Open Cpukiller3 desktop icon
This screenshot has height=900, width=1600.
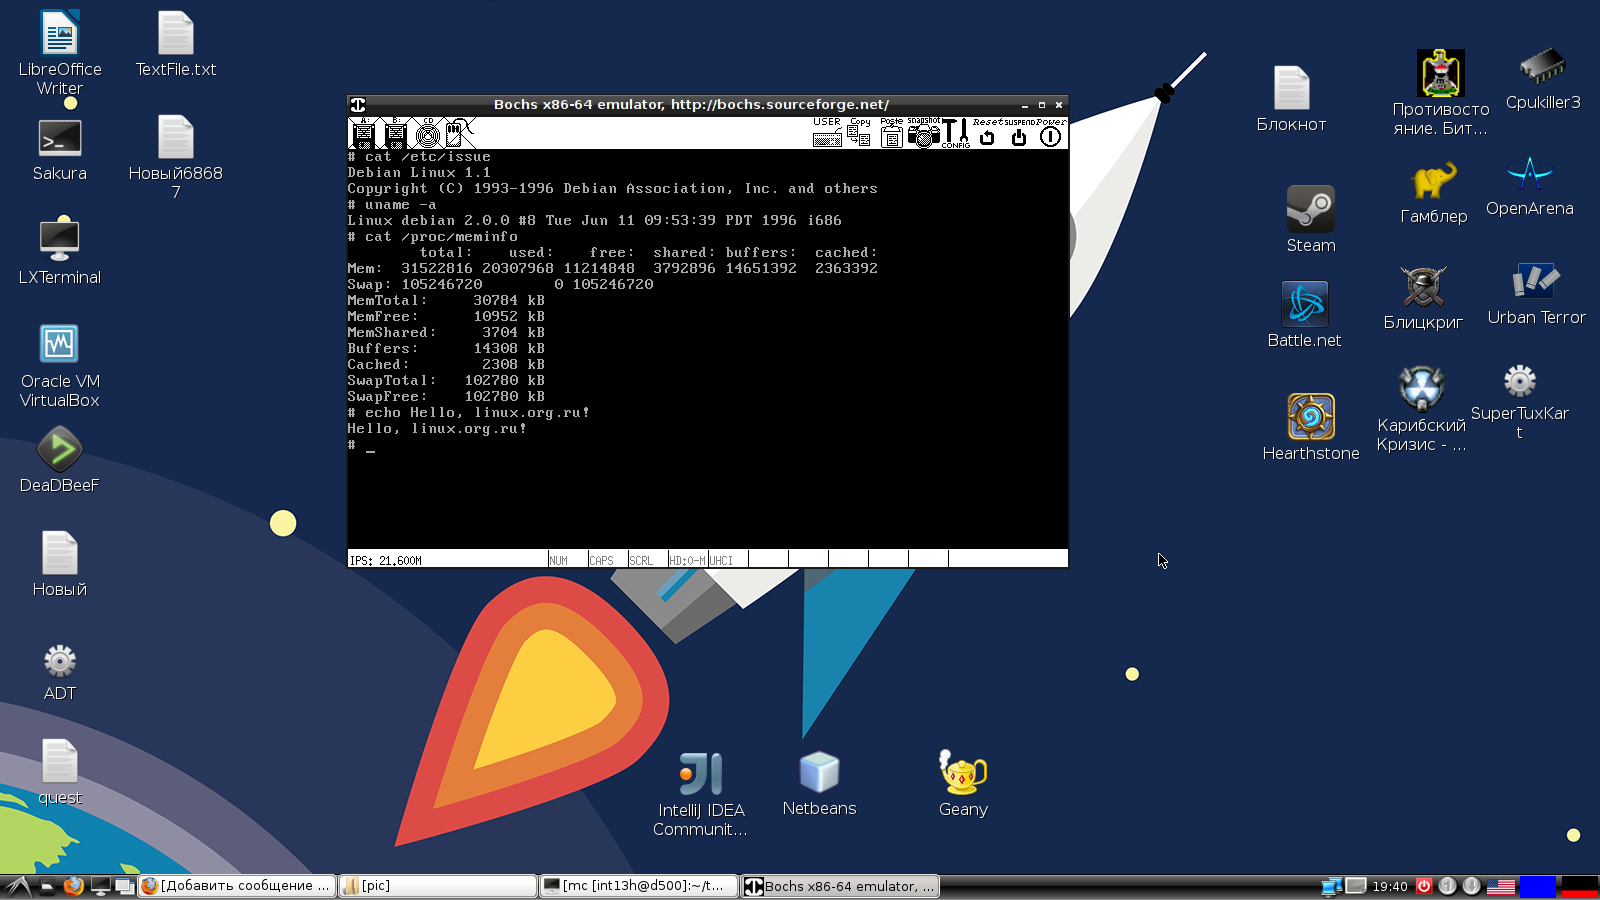click(x=1543, y=80)
